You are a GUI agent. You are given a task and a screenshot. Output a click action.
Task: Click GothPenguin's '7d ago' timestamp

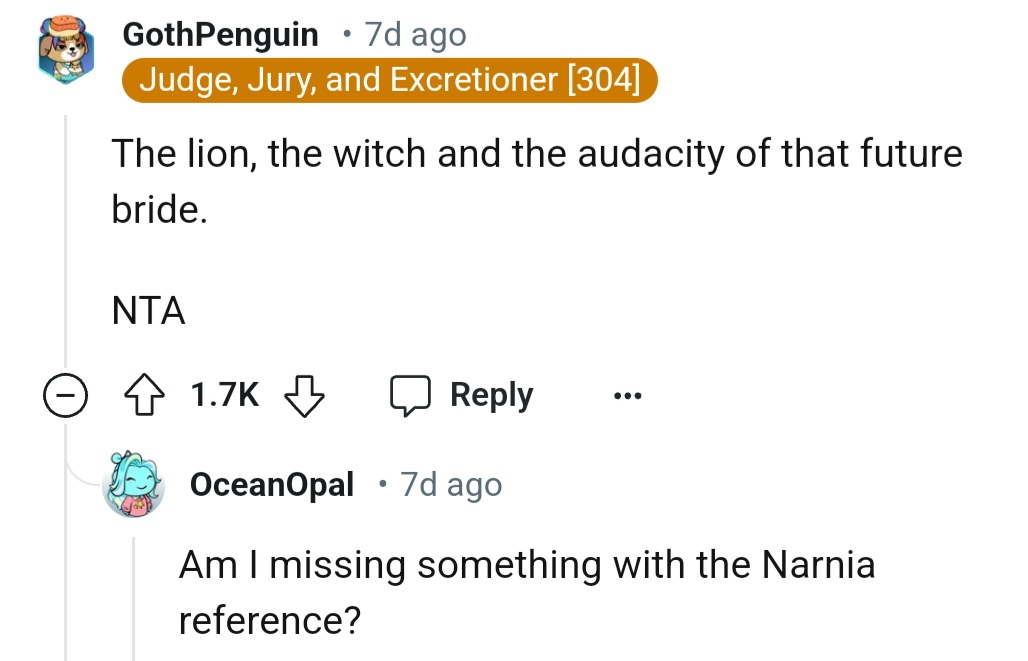tap(416, 35)
